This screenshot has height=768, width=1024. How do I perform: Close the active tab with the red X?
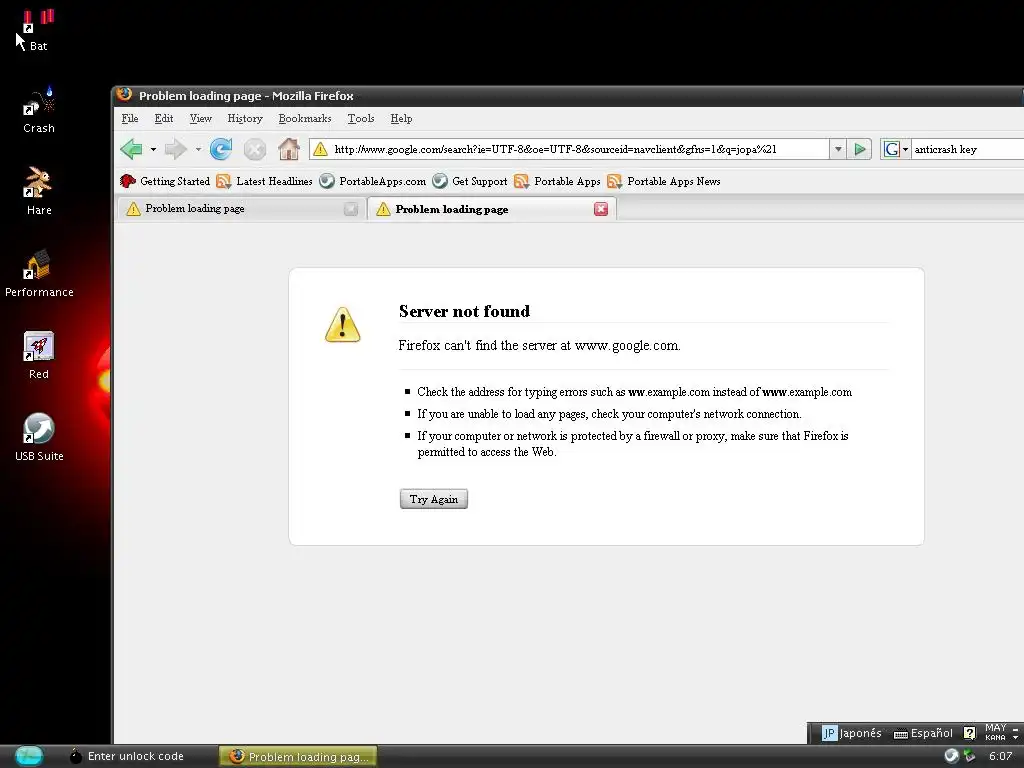[x=601, y=209]
